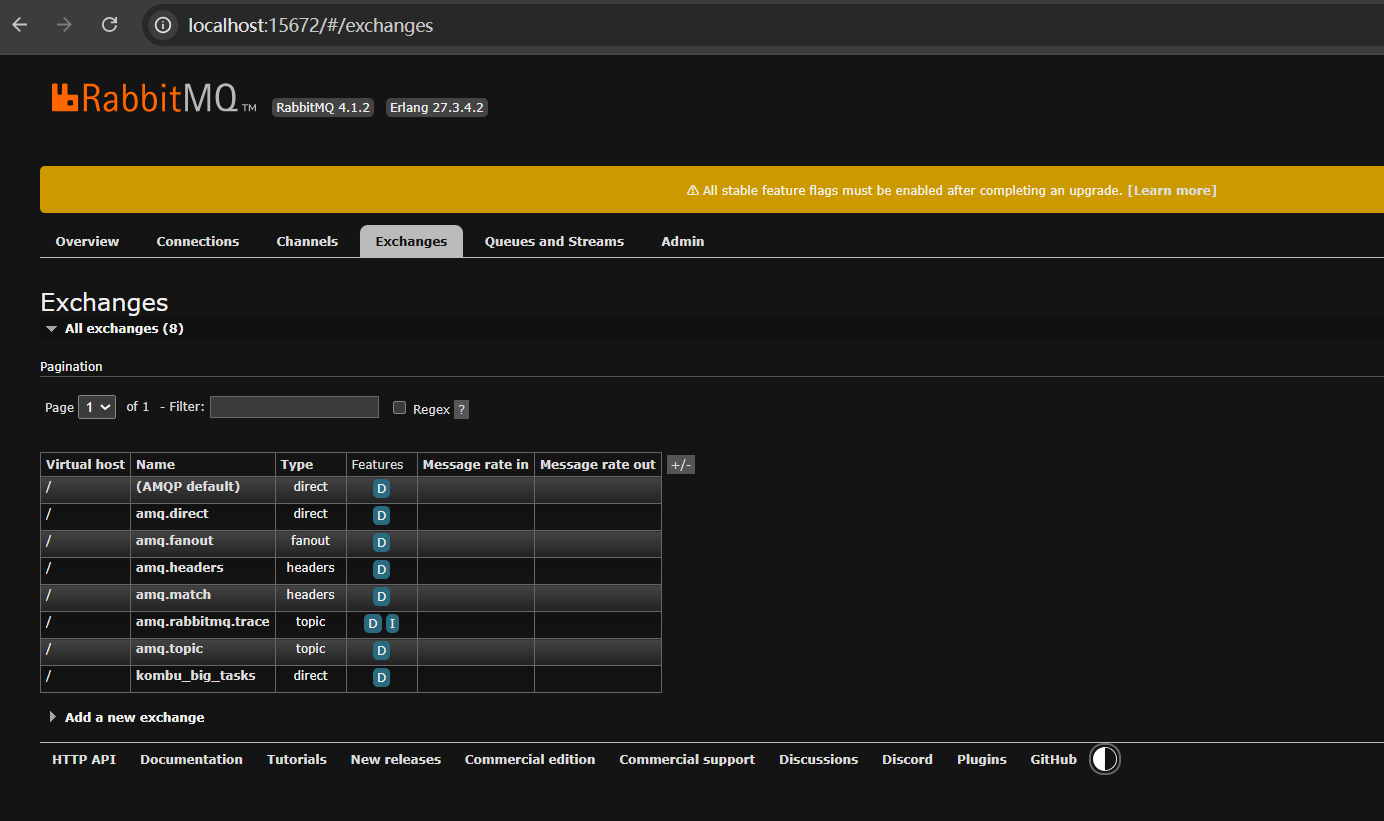Open the HTTP API footer link

tap(84, 760)
